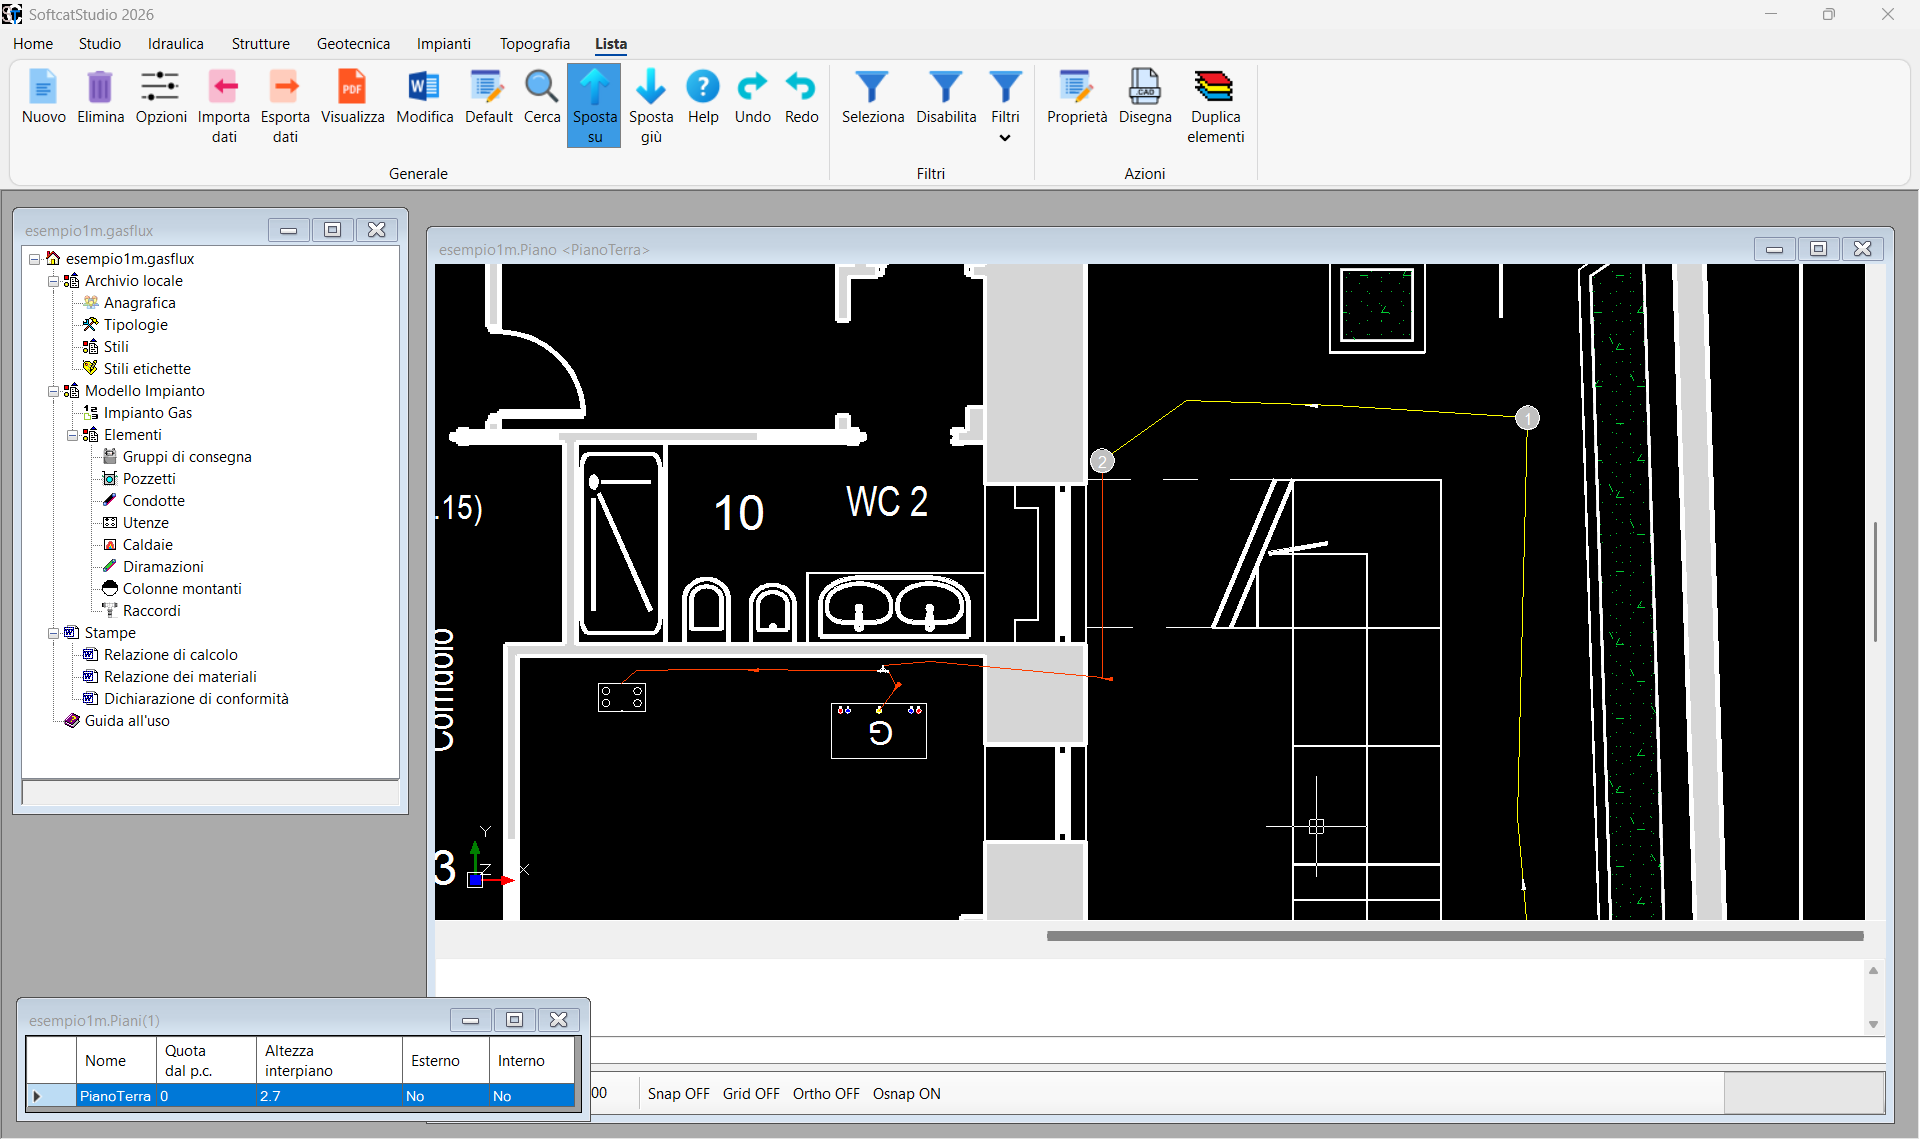Toggle Snap OFF in status bar
The image size is (1920, 1140).
point(678,1094)
